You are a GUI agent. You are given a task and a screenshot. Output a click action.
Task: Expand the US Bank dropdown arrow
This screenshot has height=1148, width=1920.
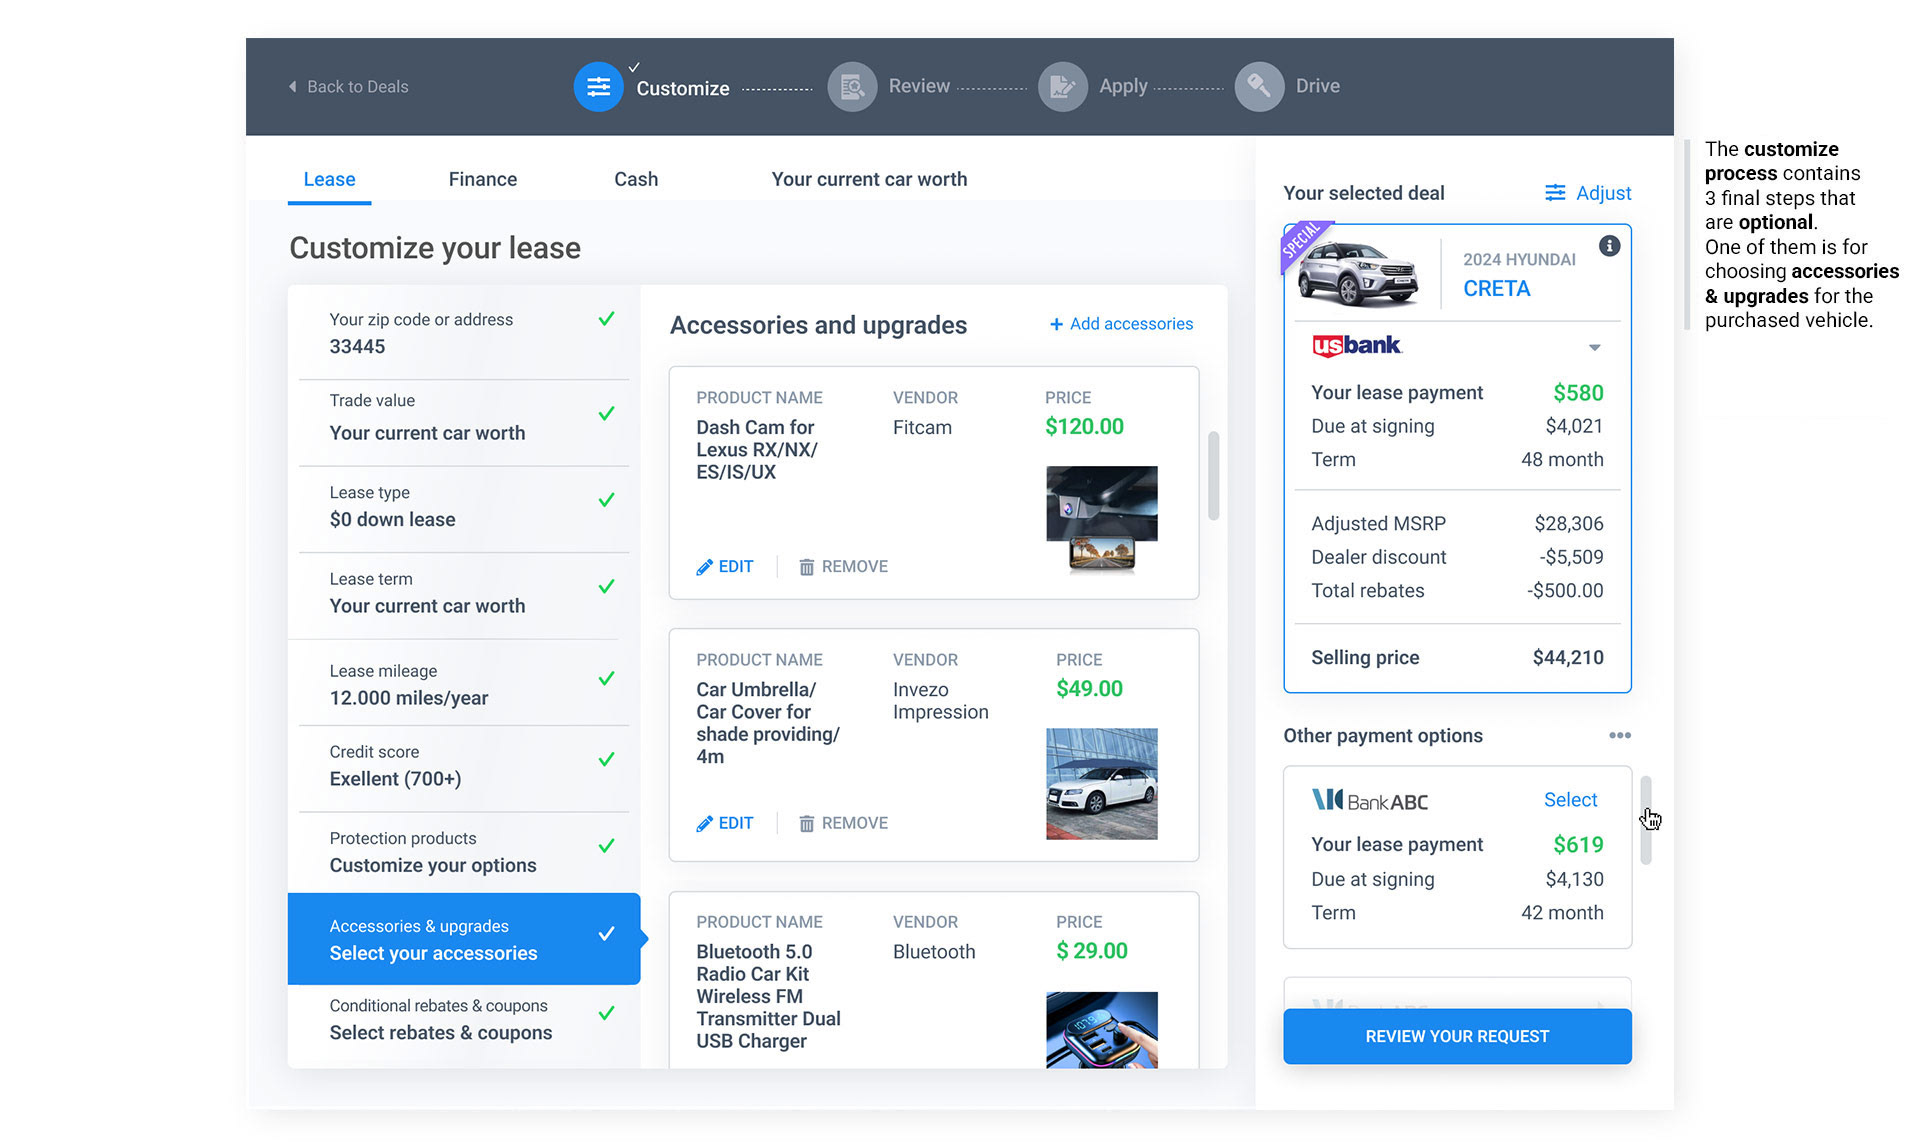tap(1595, 347)
